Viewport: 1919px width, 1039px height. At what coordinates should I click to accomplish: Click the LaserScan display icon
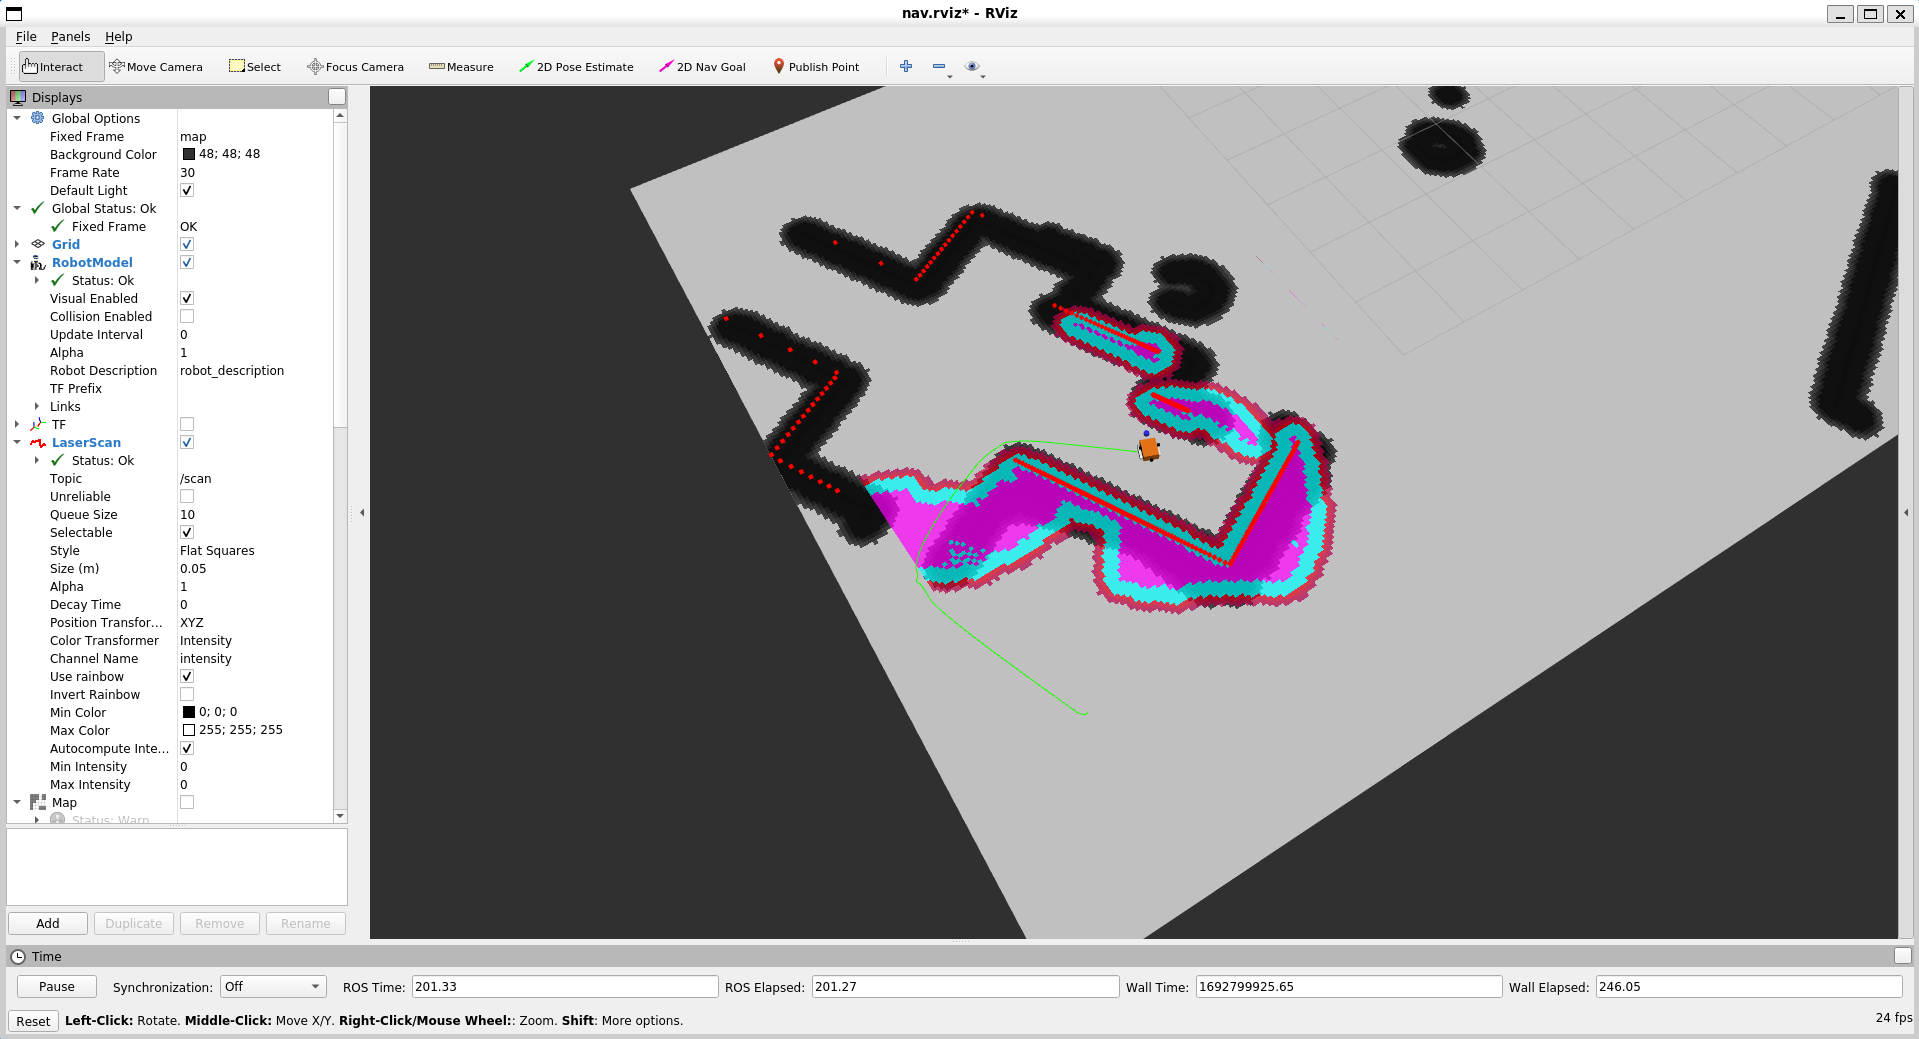(38, 442)
